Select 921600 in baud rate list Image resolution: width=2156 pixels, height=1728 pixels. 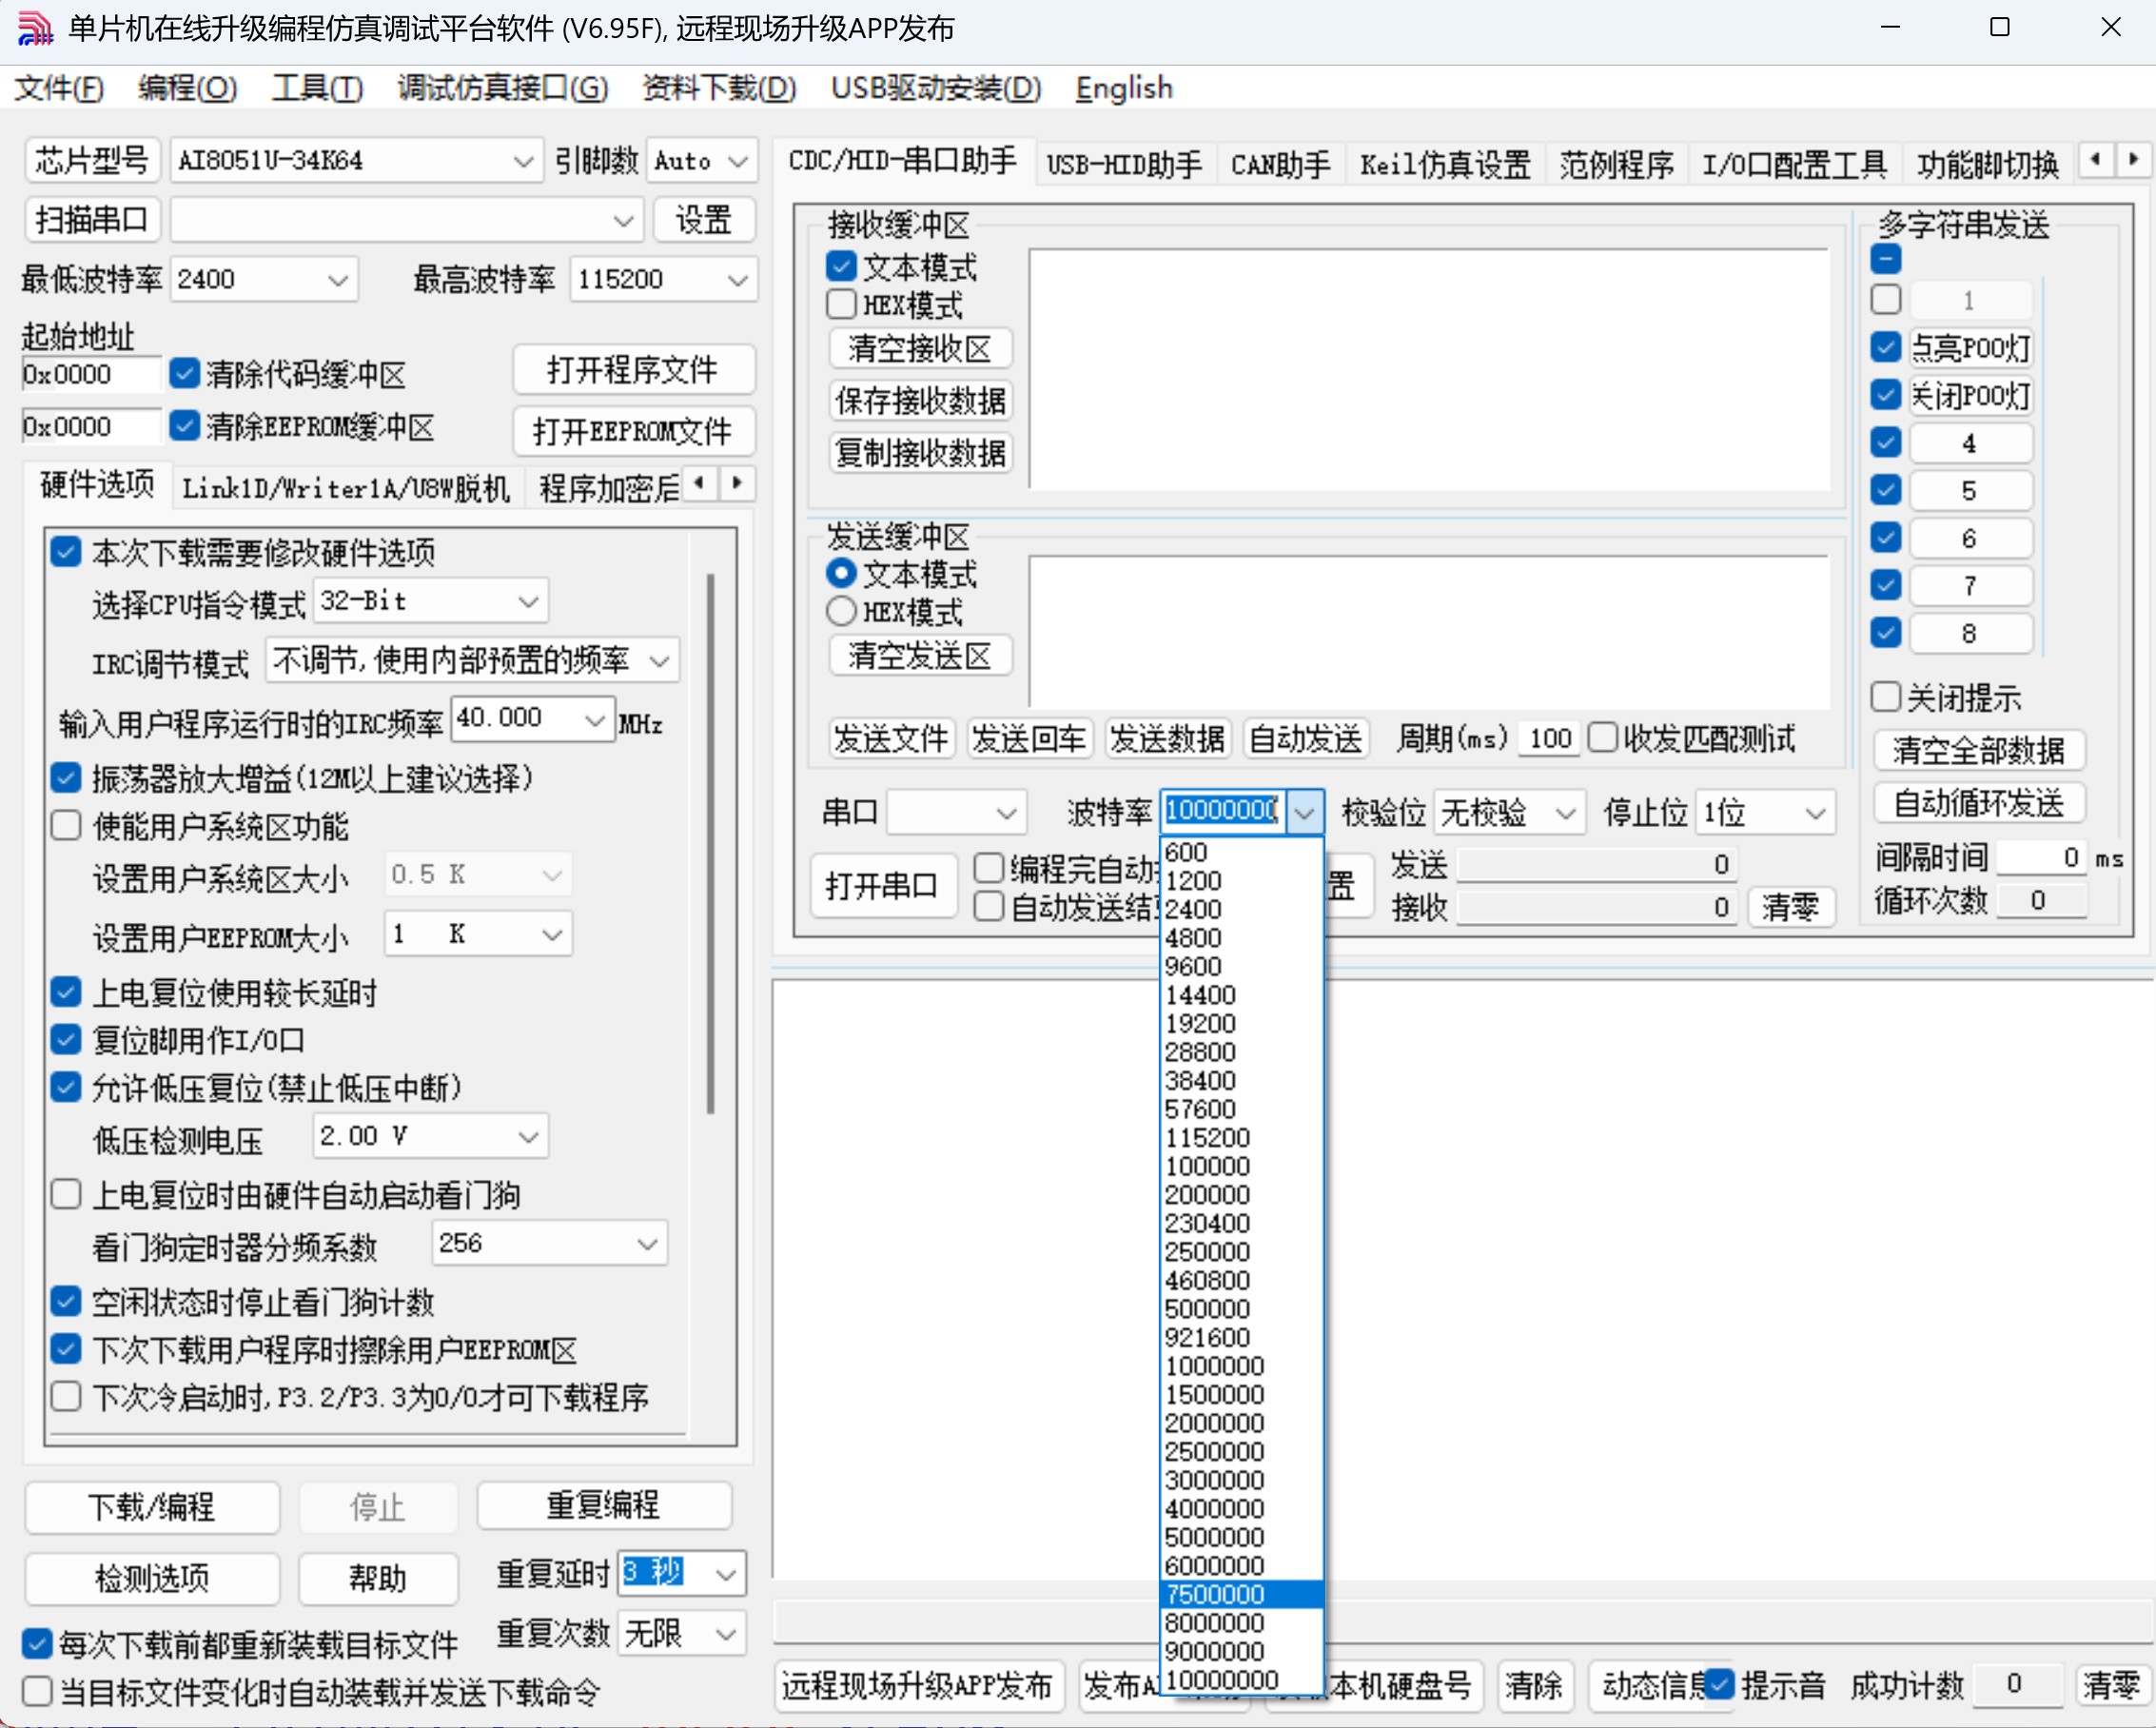click(x=1242, y=1337)
